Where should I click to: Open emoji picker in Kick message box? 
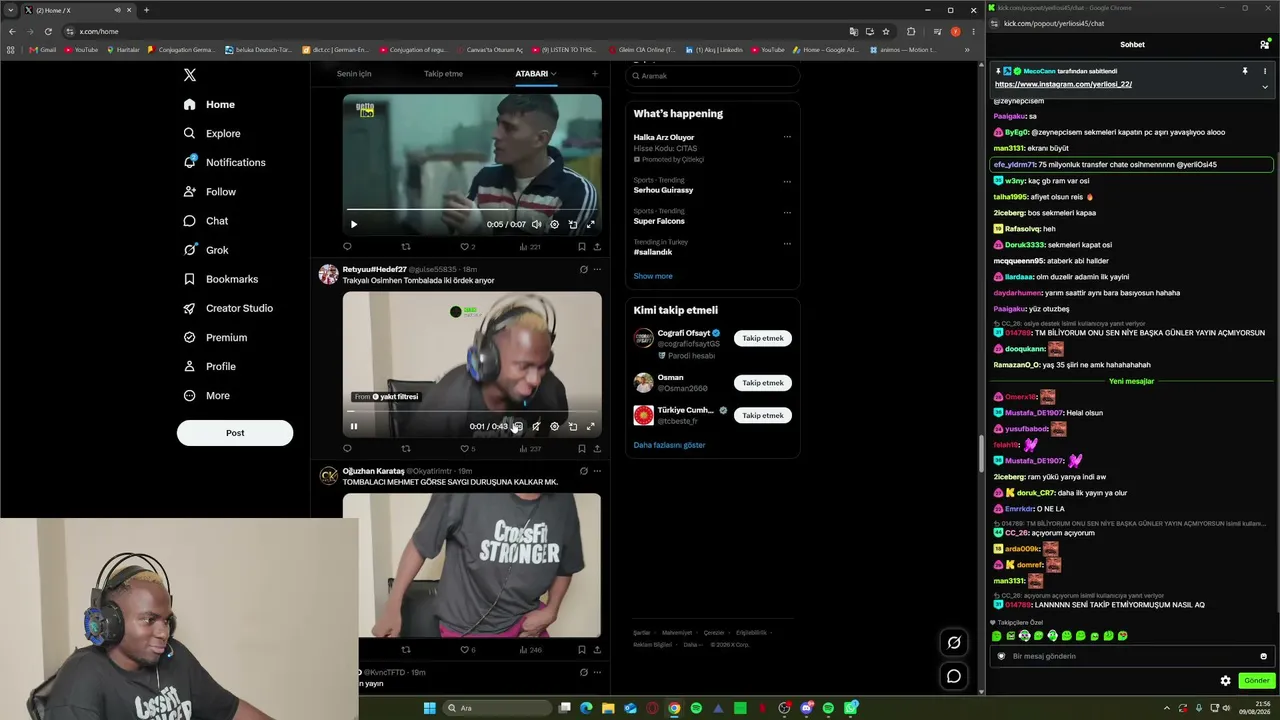click(1263, 656)
